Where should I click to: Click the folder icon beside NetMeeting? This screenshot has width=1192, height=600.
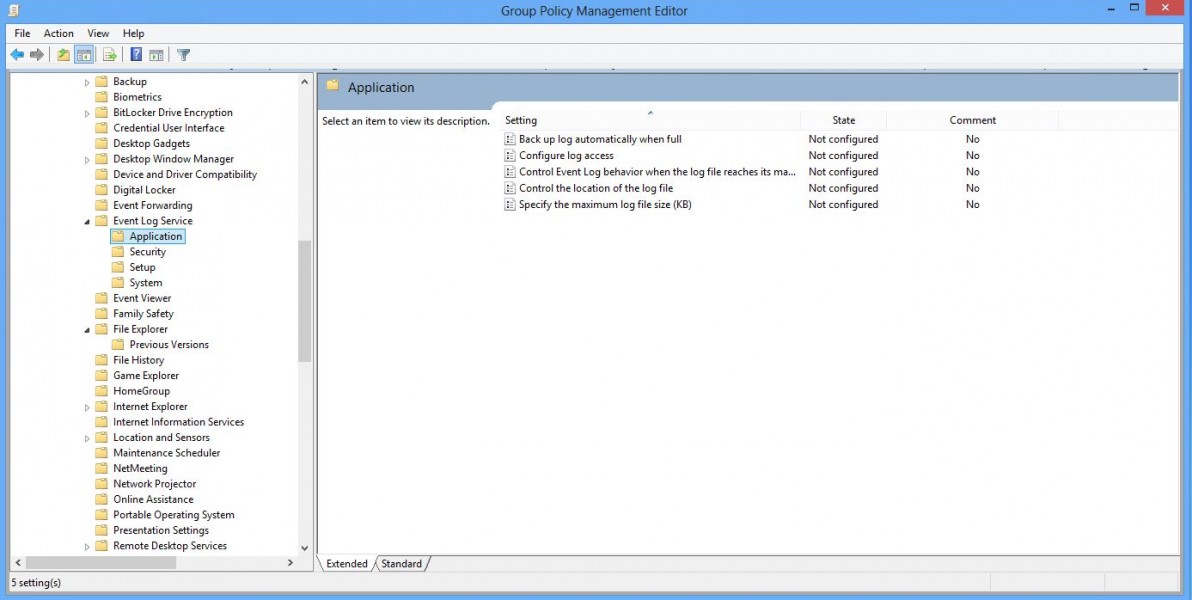click(x=101, y=468)
